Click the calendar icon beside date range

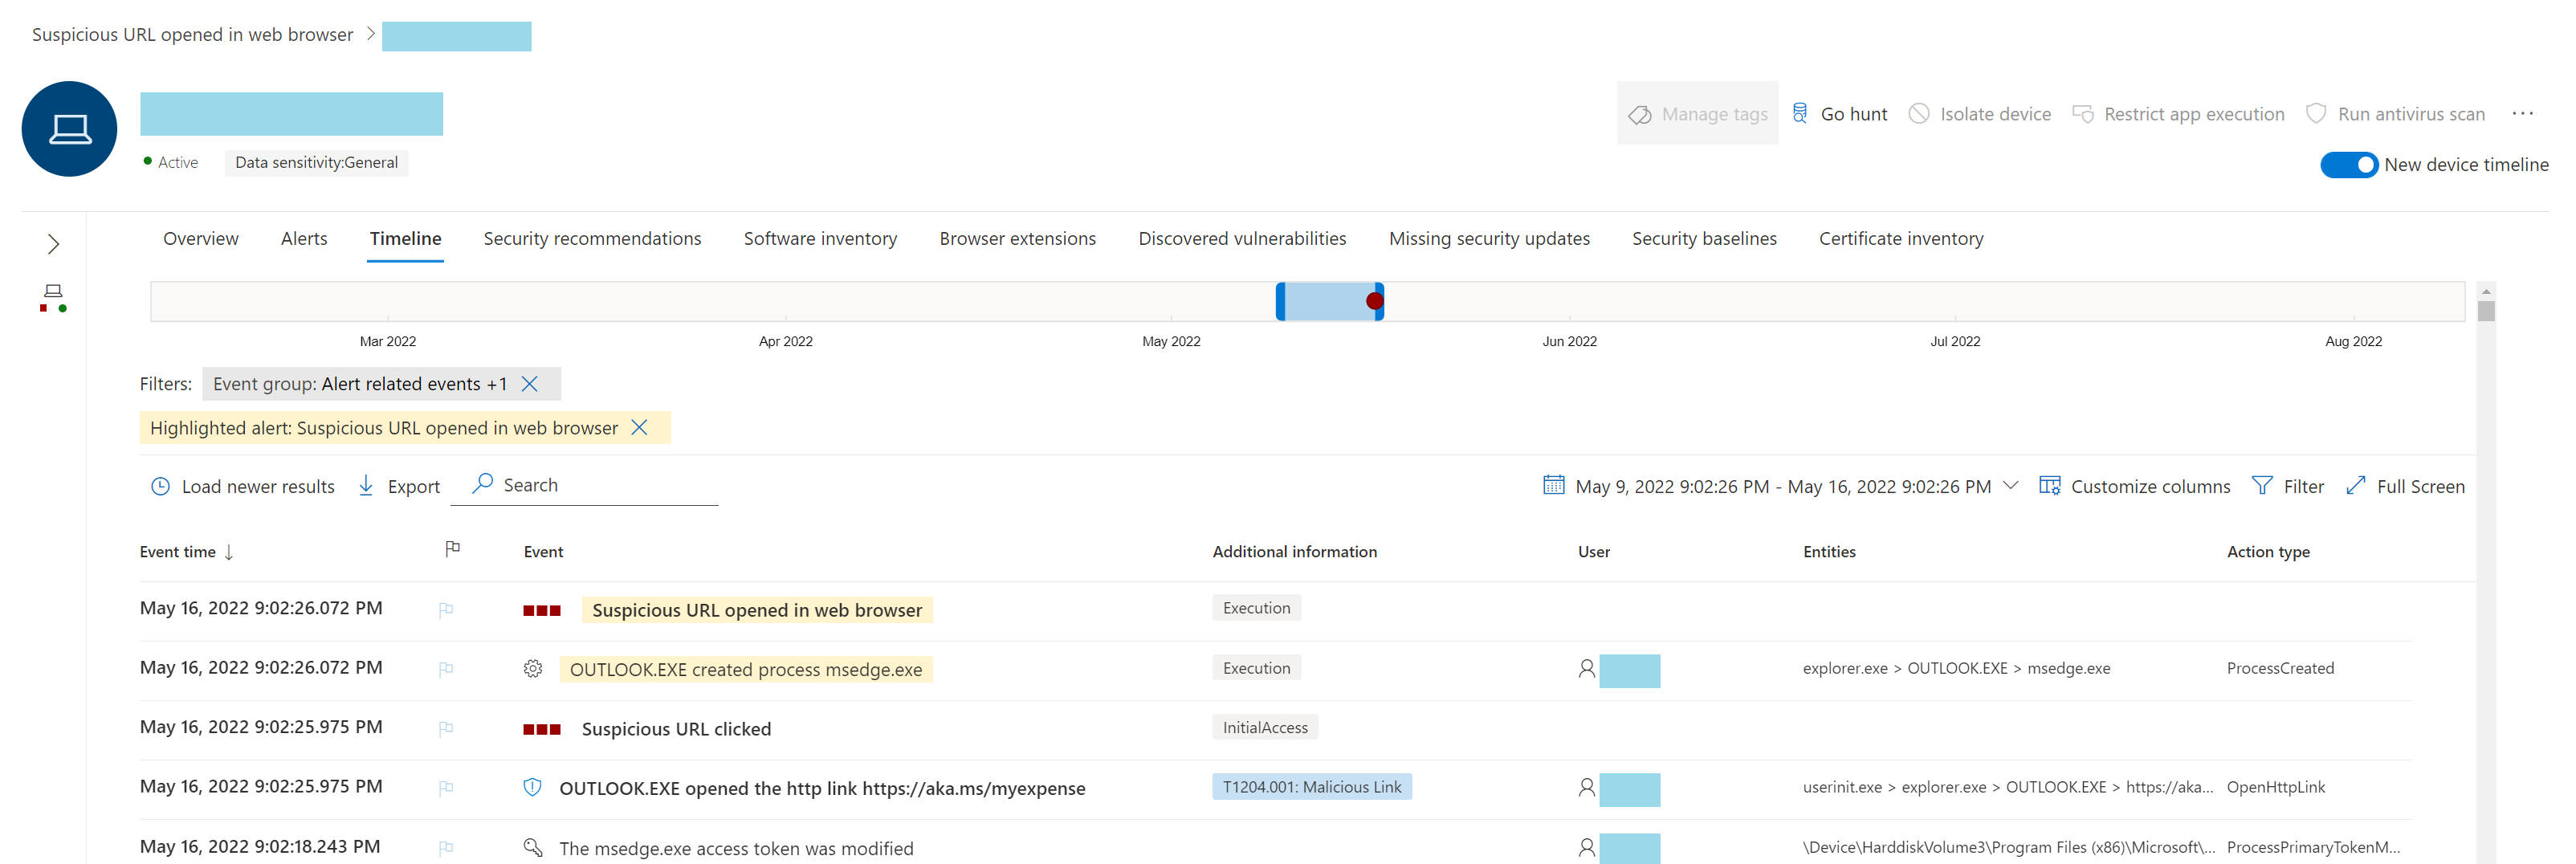click(x=1553, y=486)
